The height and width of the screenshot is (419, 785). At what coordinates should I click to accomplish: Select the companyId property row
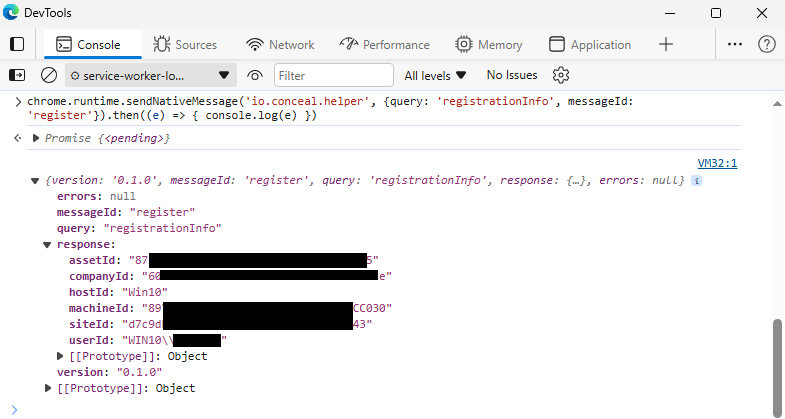[x=230, y=276]
